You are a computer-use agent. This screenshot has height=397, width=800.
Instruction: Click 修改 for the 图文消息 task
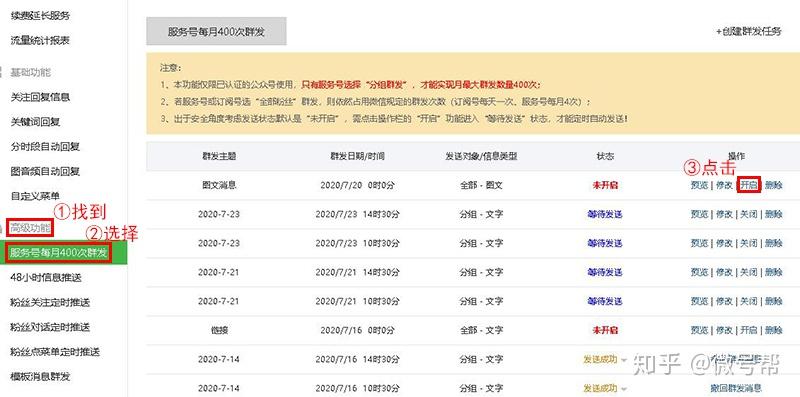(724, 185)
